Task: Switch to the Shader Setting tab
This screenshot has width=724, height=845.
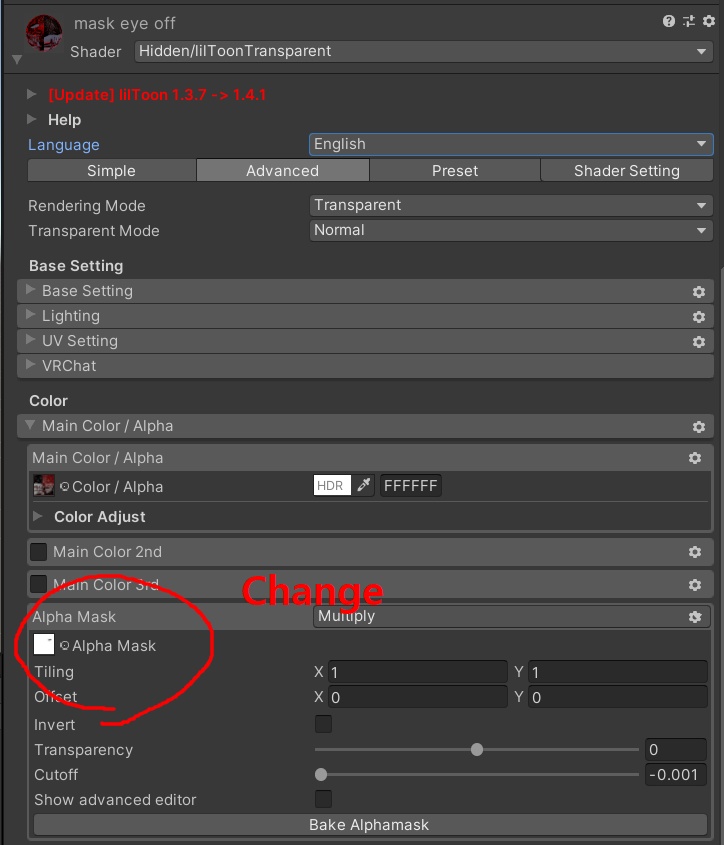Action: (x=626, y=170)
